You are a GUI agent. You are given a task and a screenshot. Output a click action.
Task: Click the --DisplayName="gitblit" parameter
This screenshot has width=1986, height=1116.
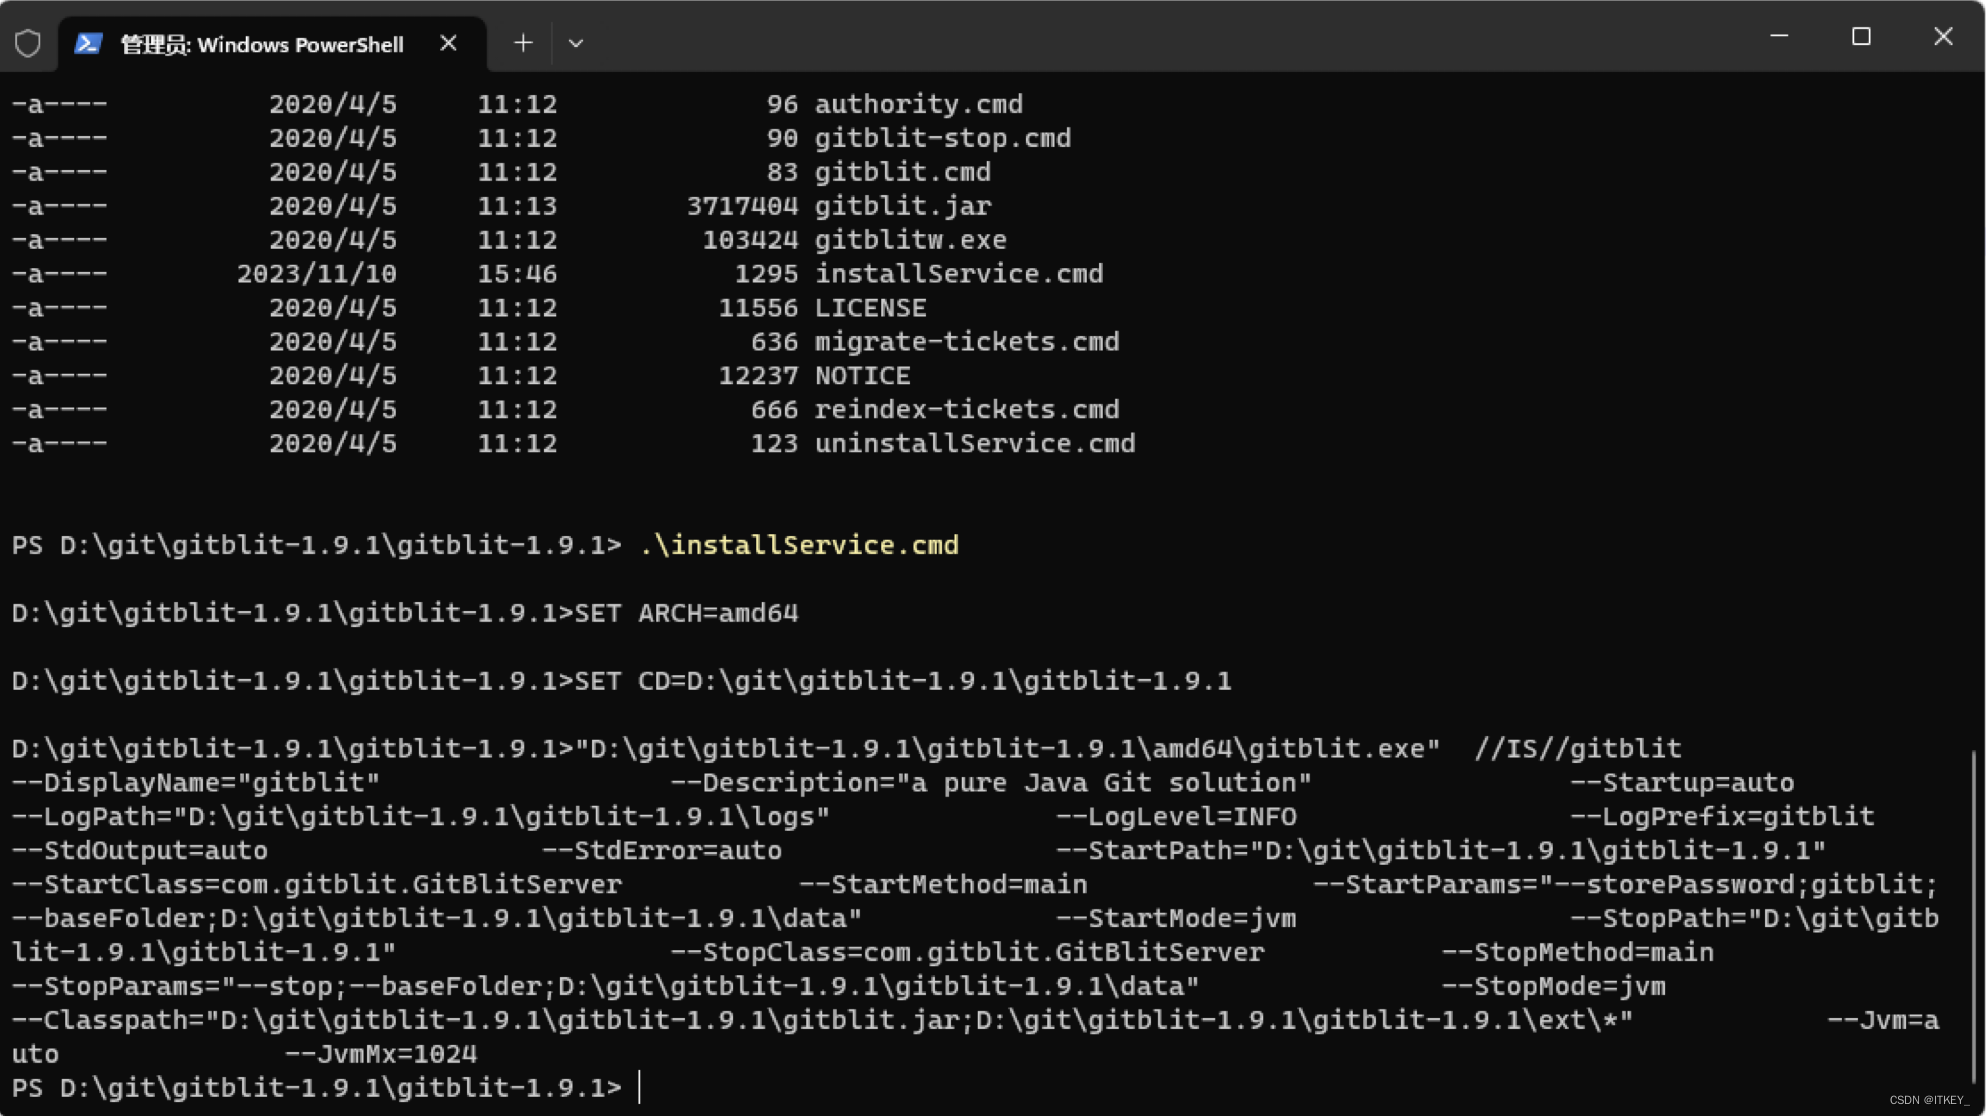tap(196, 783)
